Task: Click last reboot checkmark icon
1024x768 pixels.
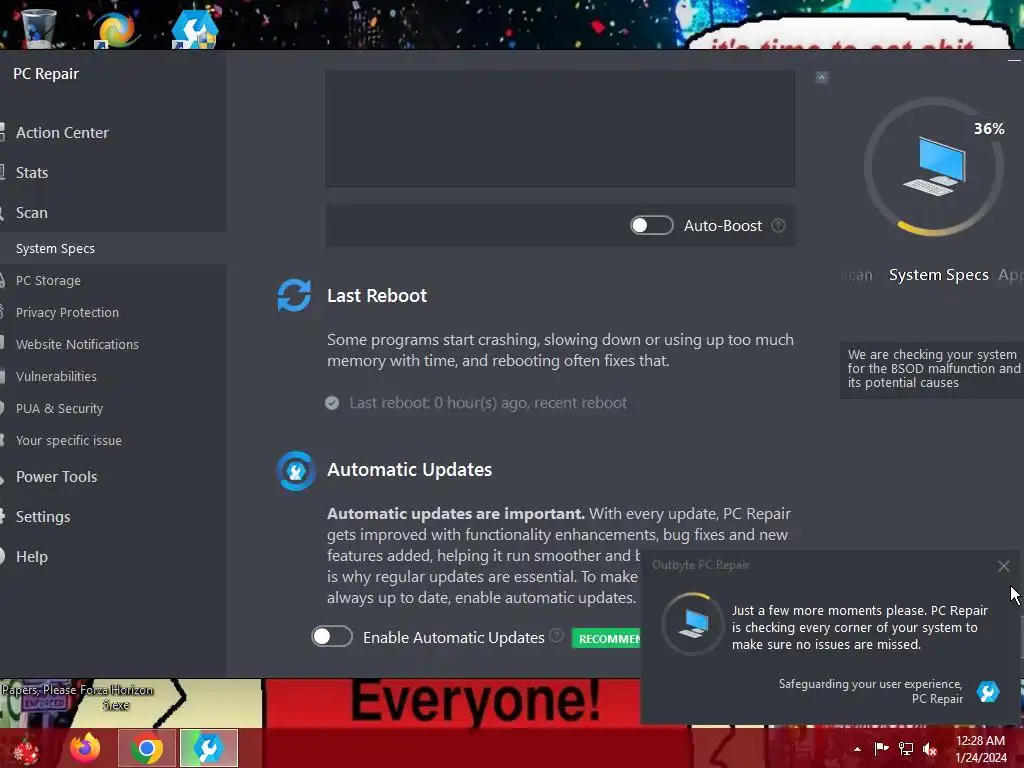Action: pos(332,403)
